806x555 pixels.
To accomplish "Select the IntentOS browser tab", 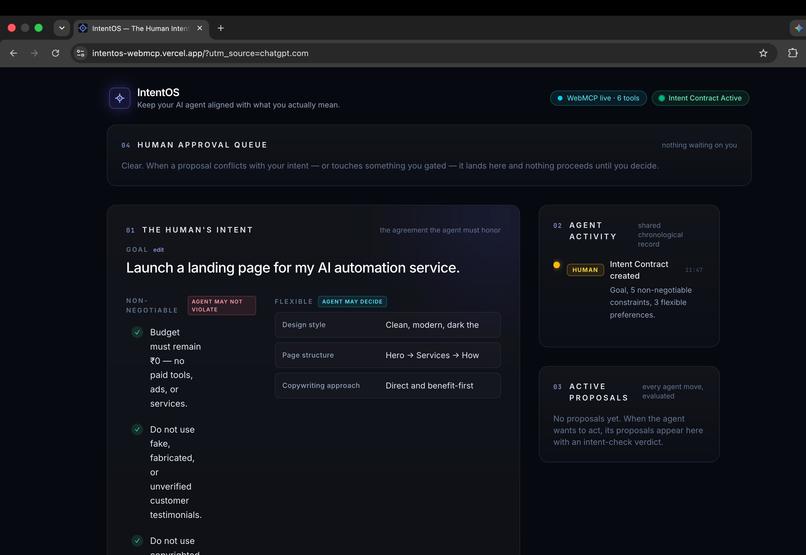I will coord(141,28).
